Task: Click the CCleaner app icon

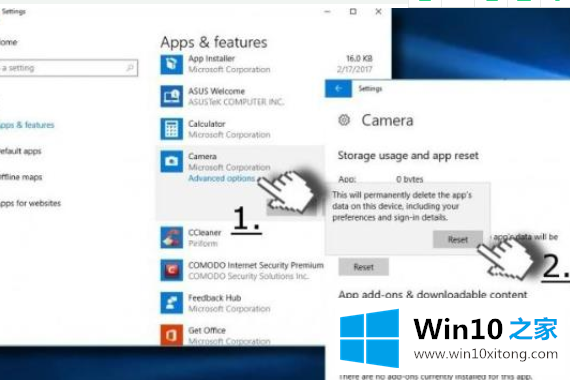Action: click(171, 237)
